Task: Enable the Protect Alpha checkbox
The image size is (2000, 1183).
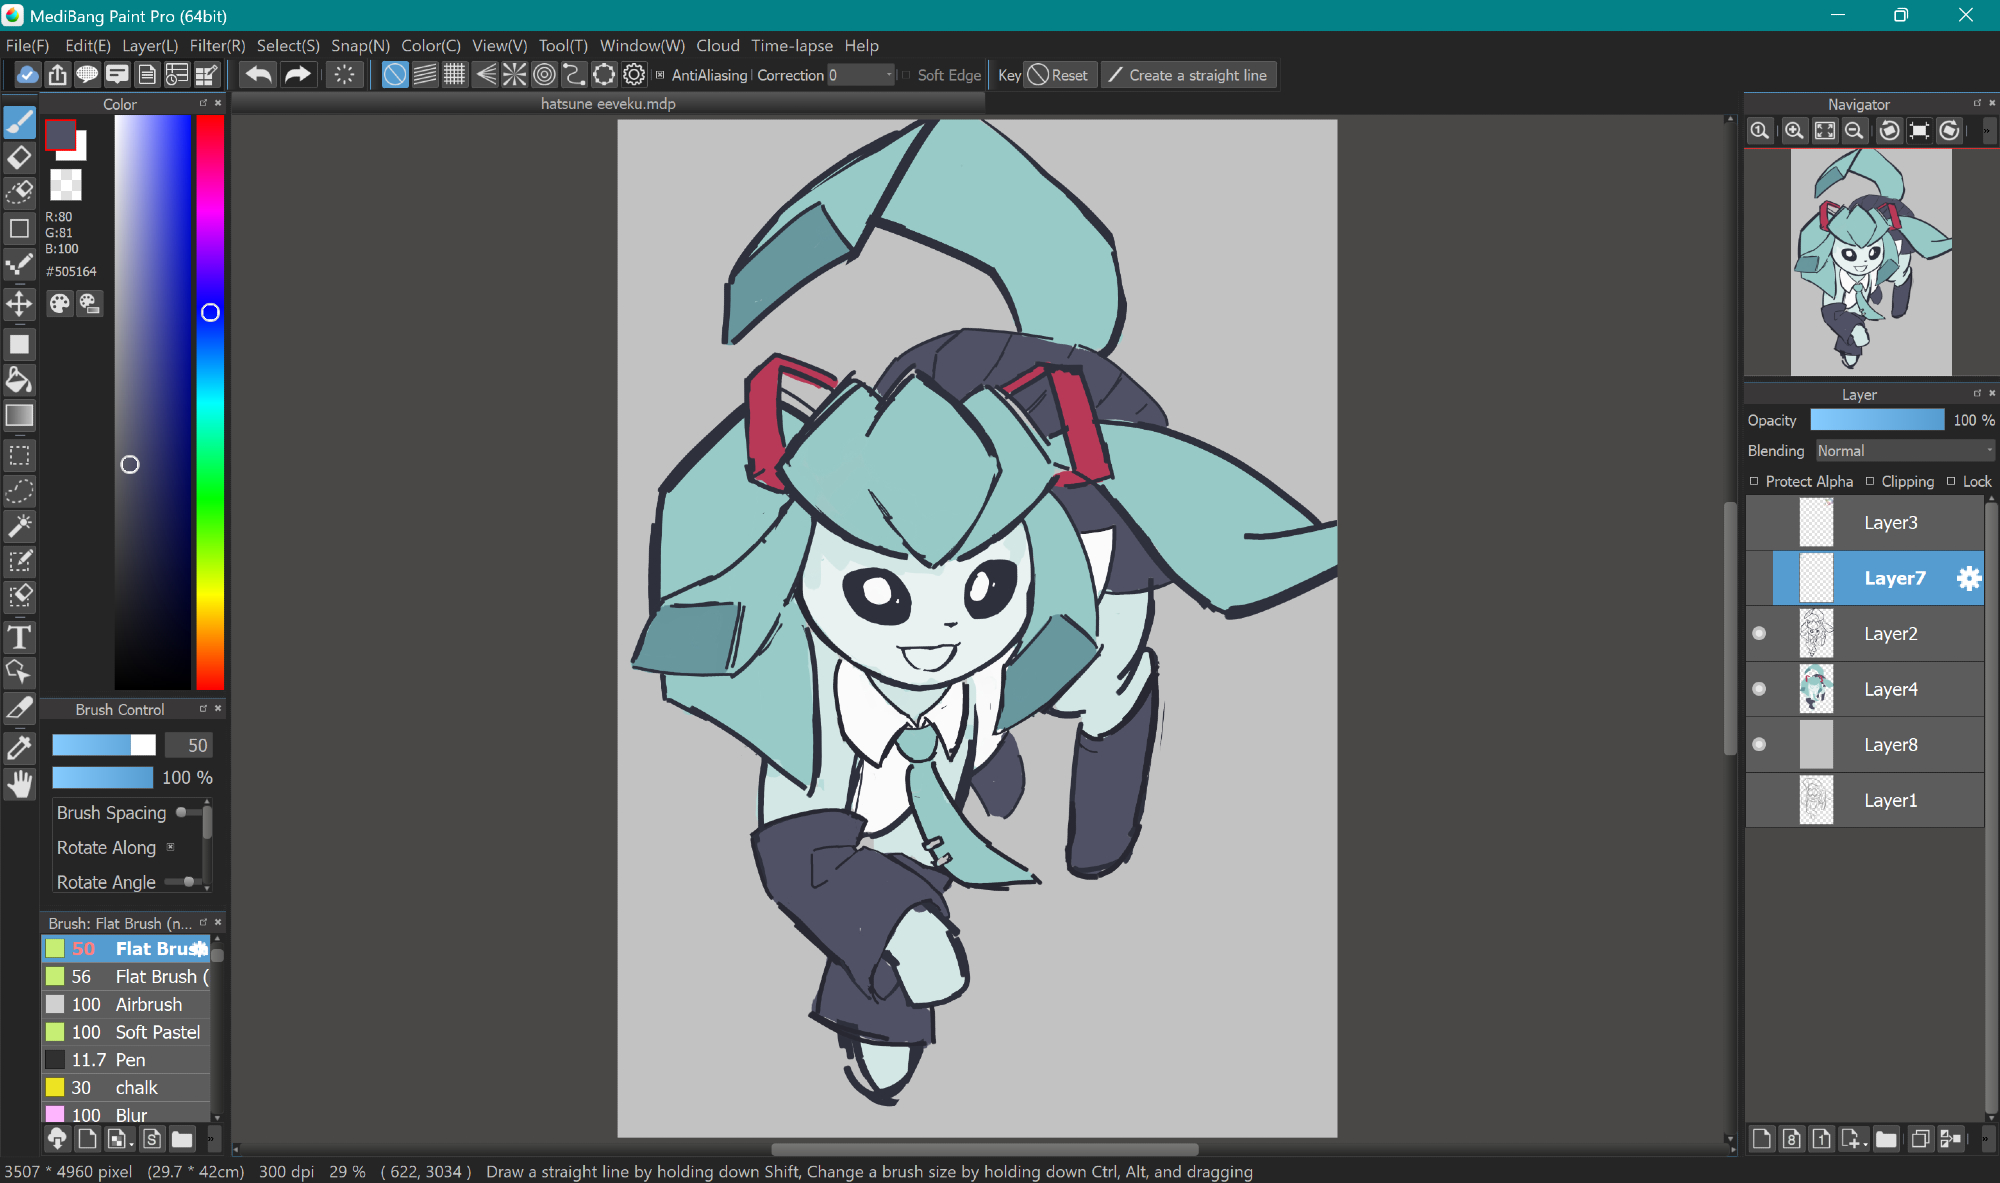Action: (1754, 481)
